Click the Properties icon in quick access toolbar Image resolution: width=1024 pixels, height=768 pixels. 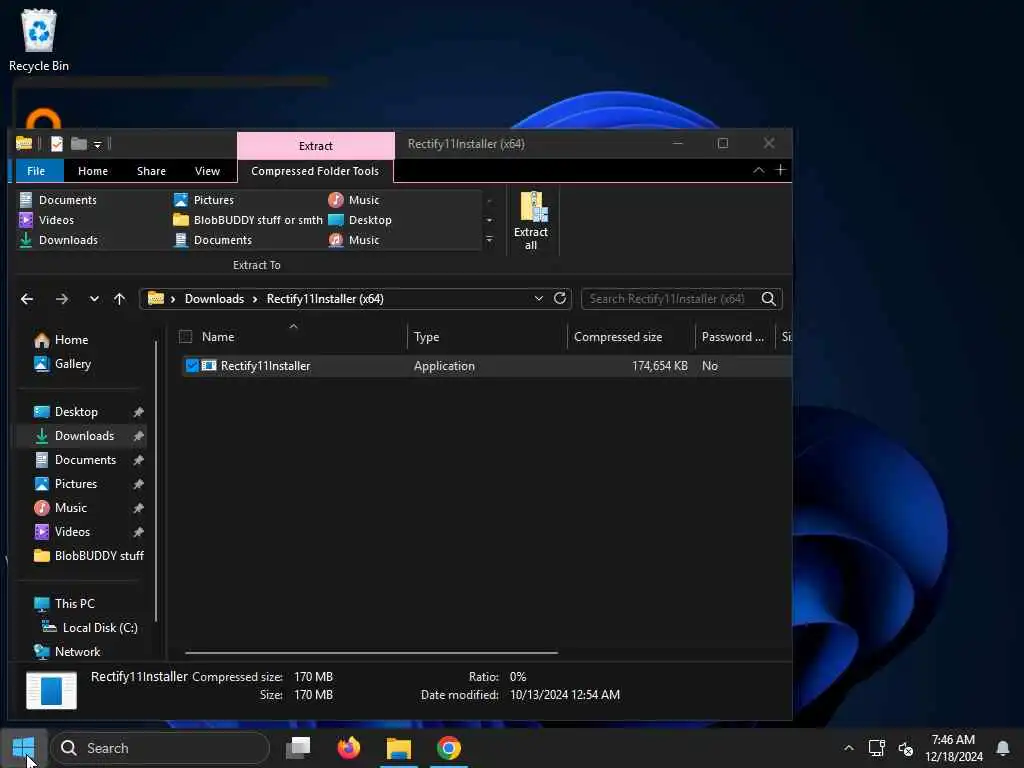click(57, 144)
